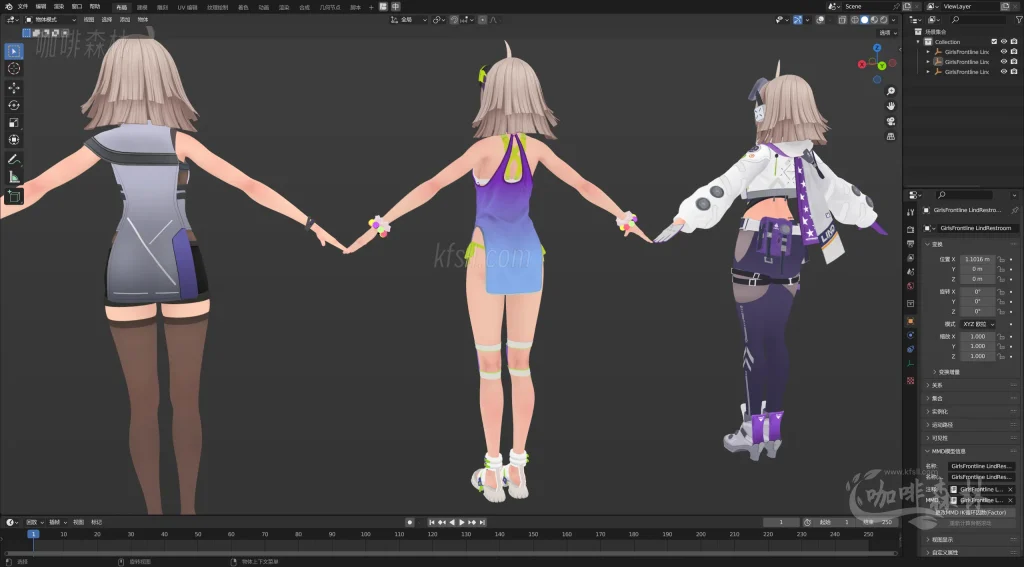Open the 帮助 Help menu
This screenshot has width=1024, height=567.
tap(95, 7)
